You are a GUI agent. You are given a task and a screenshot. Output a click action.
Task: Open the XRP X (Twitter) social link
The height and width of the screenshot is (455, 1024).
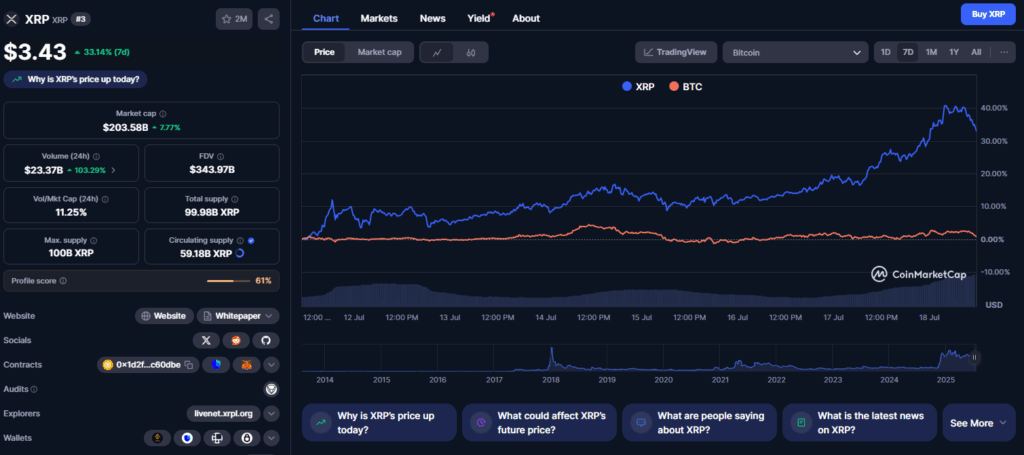206,340
